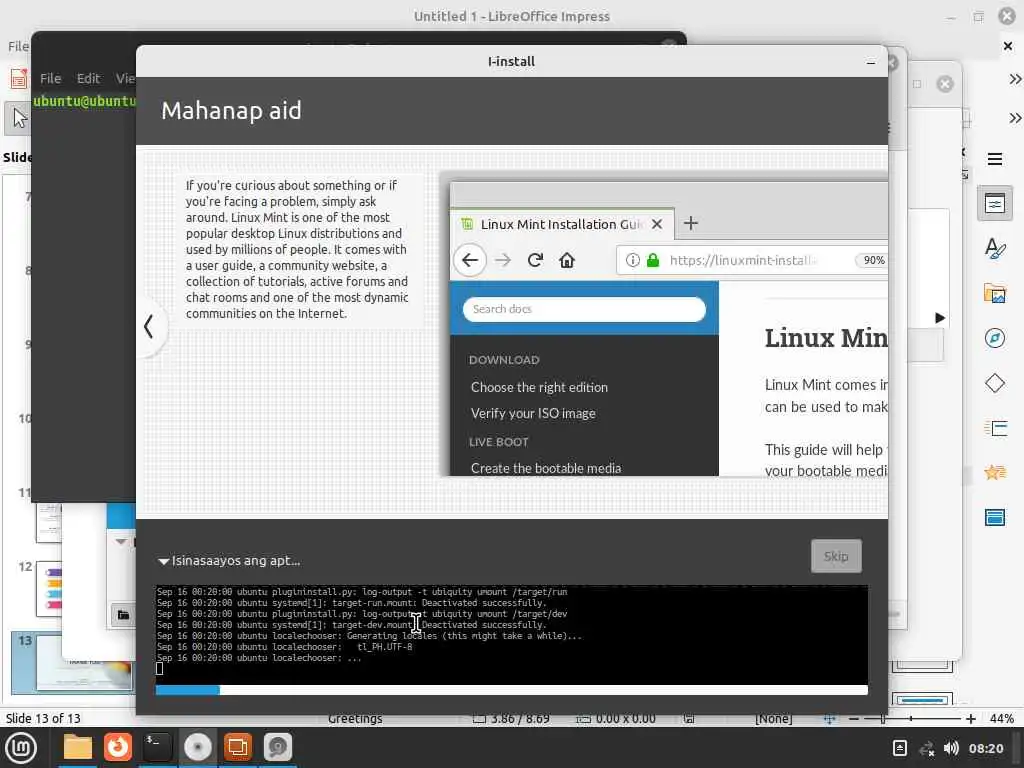Click the Impress new presentation toolbar icon
Image resolution: width=1024 pixels, height=768 pixels.
[18, 78]
